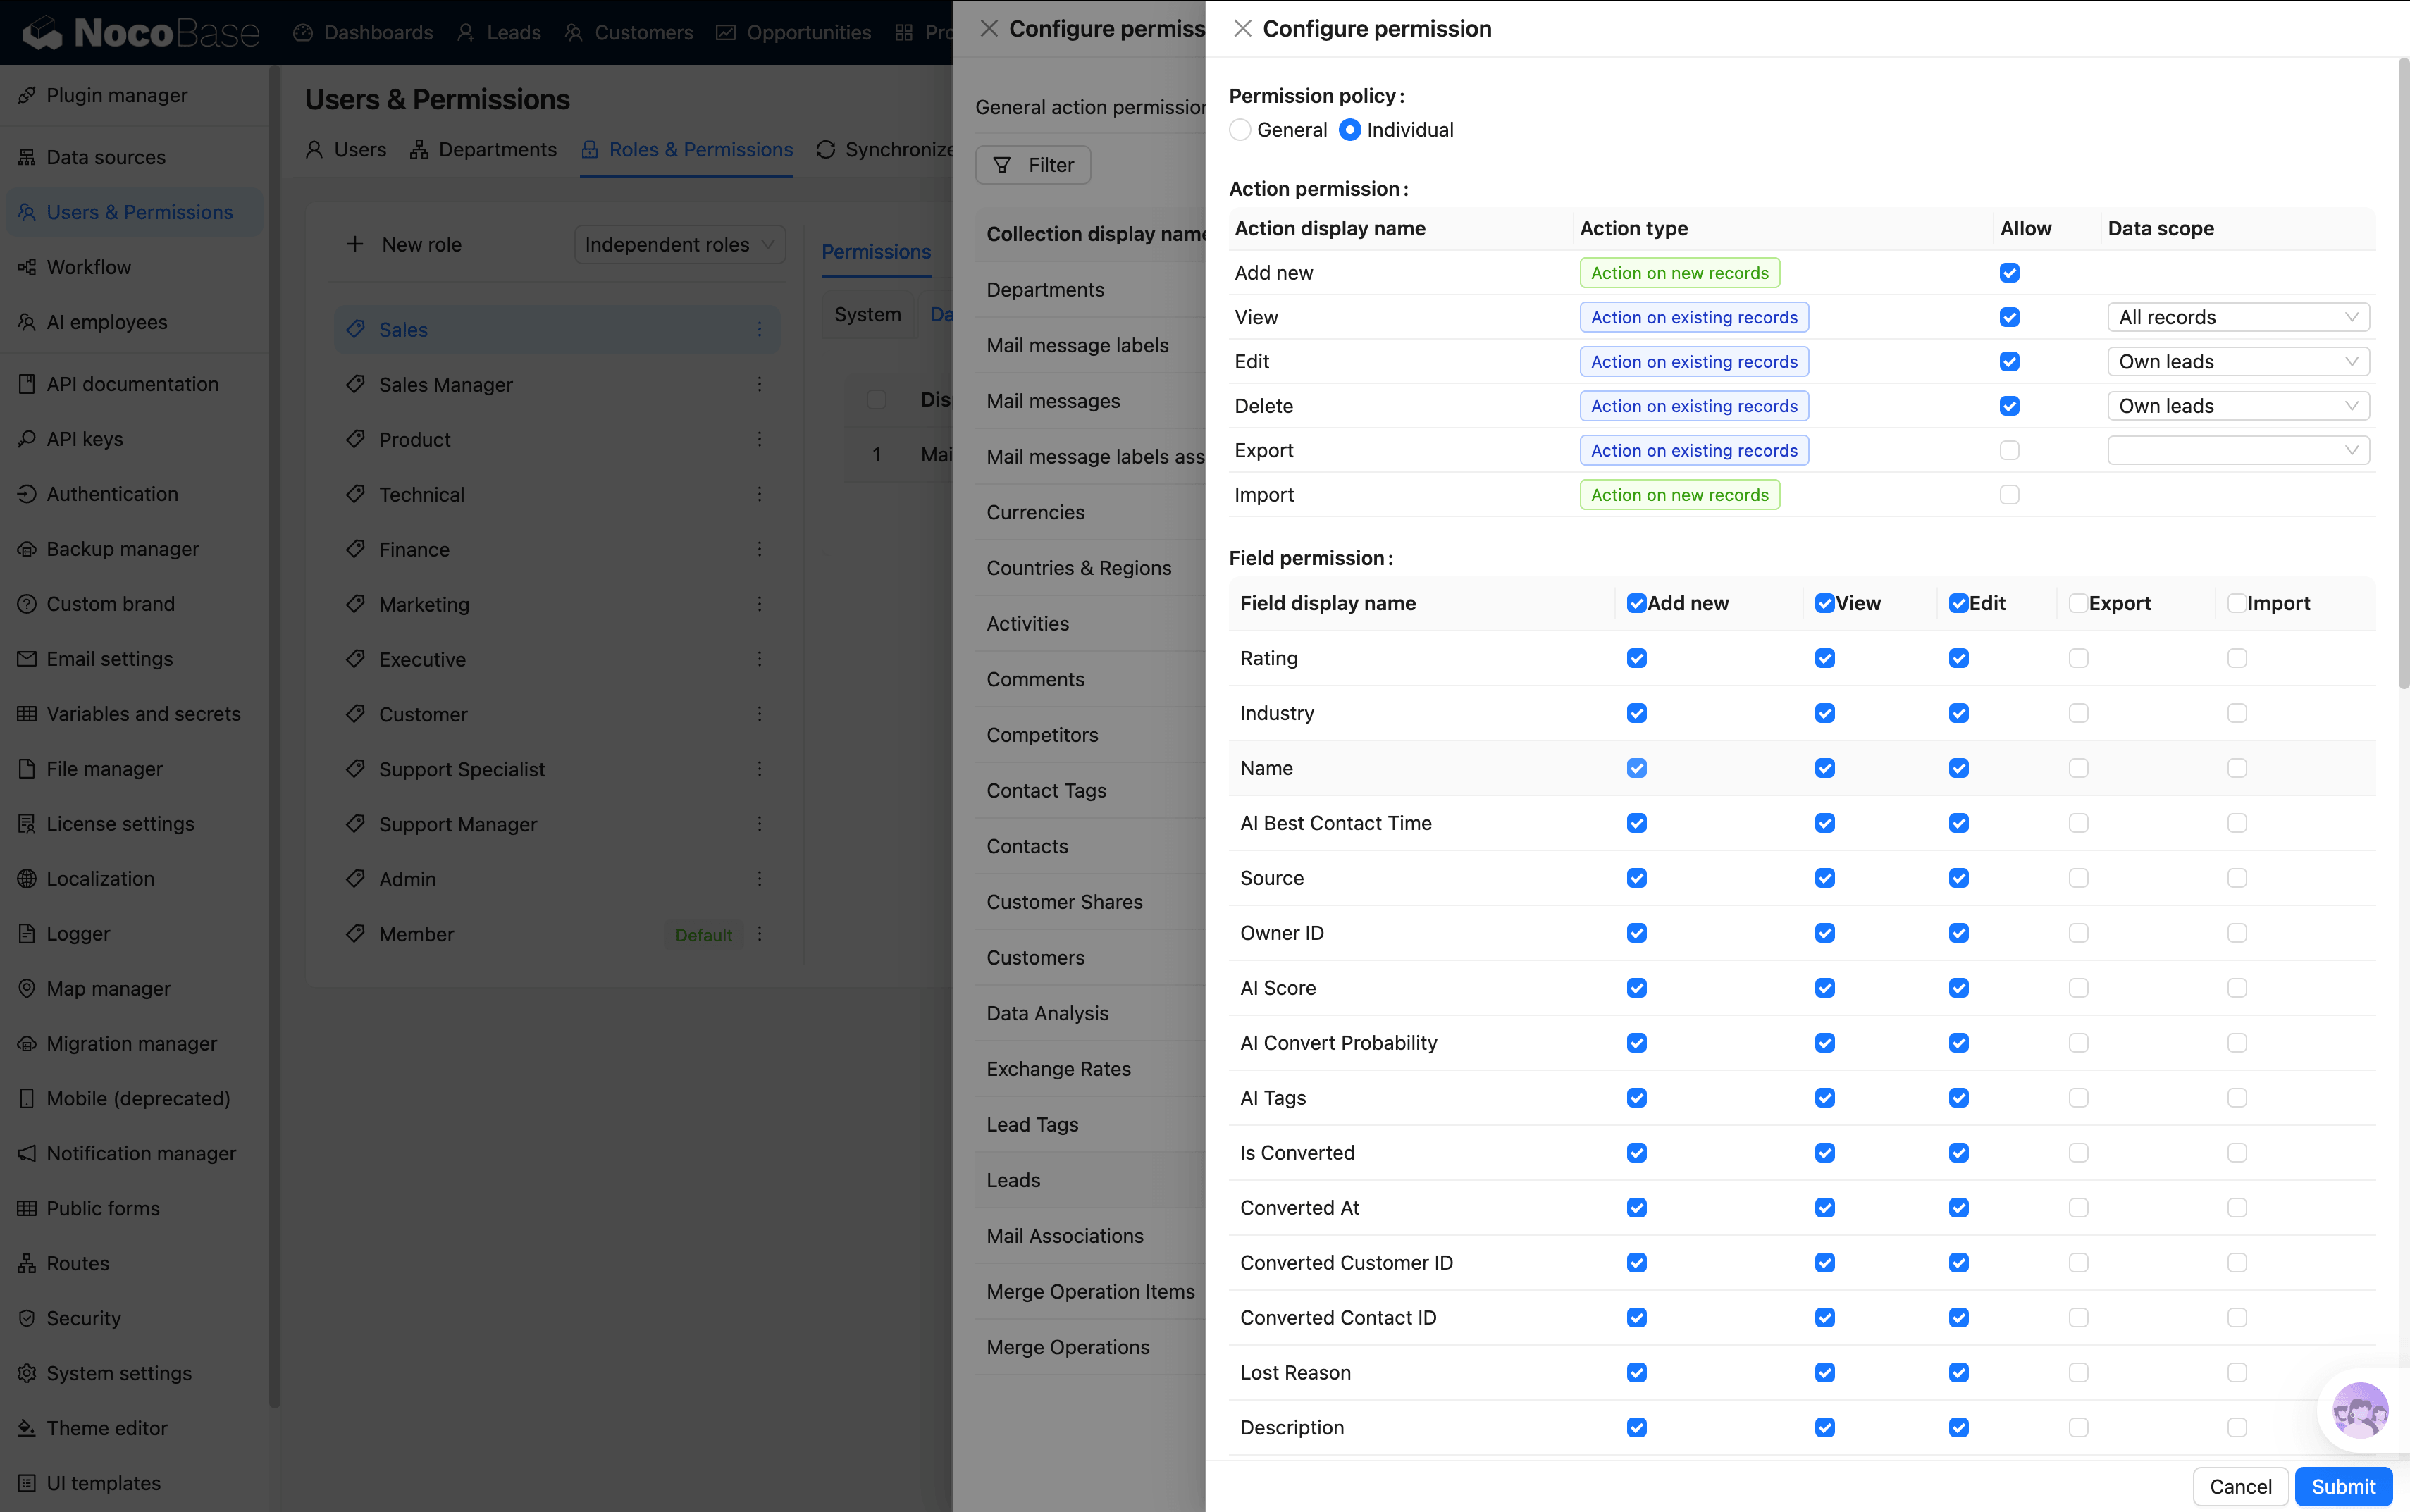The image size is (2410, 1512).
Task: Open Plugin manager via its plug icon
Action: (27, 95)
